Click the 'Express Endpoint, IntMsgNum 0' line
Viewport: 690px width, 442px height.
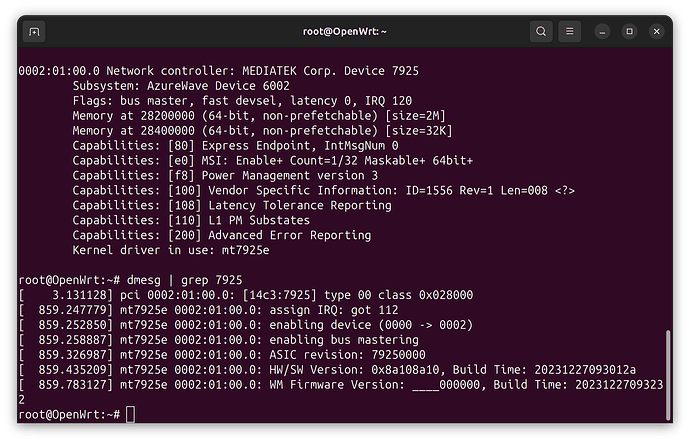[235, 146]
